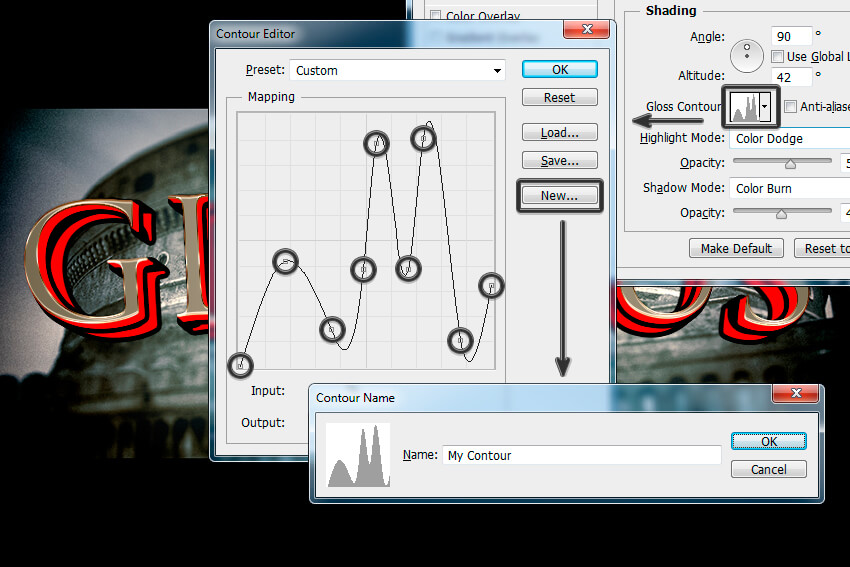Click OK in the Contour Name dialog

tap(768, 441)
